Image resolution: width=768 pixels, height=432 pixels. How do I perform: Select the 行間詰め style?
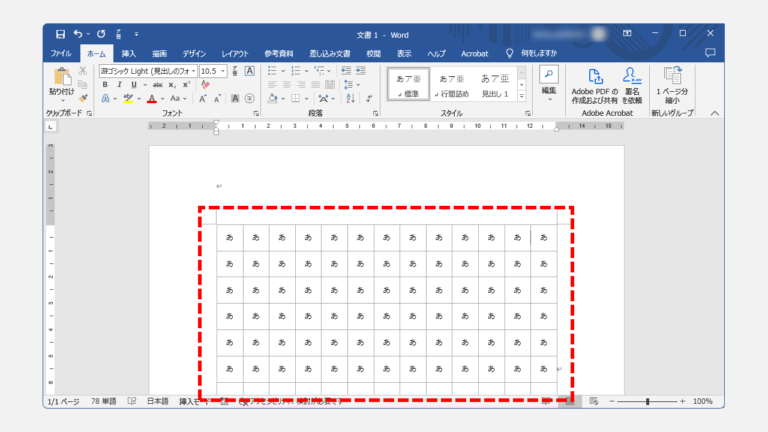pos(452,84)
